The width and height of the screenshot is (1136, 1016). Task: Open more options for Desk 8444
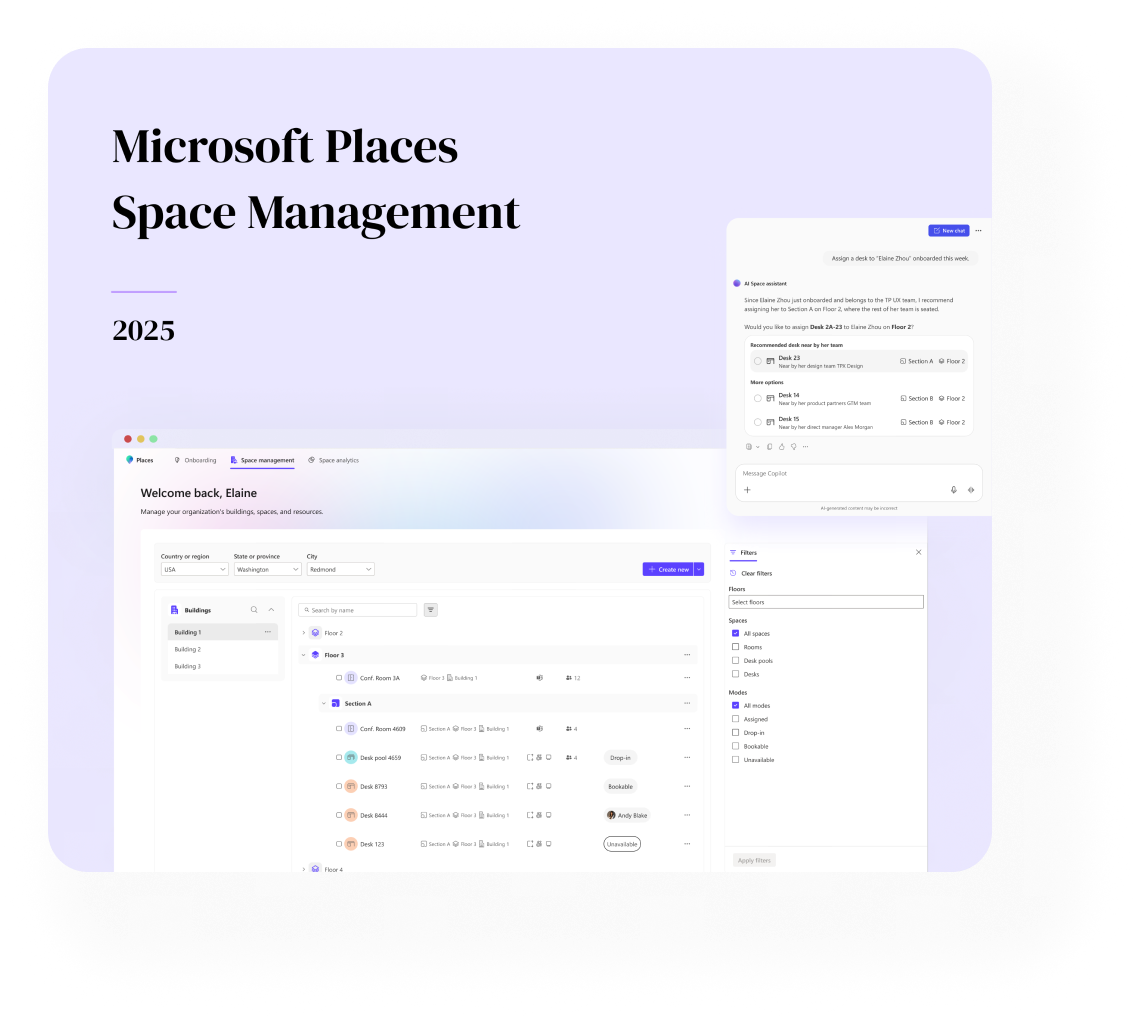688,815
